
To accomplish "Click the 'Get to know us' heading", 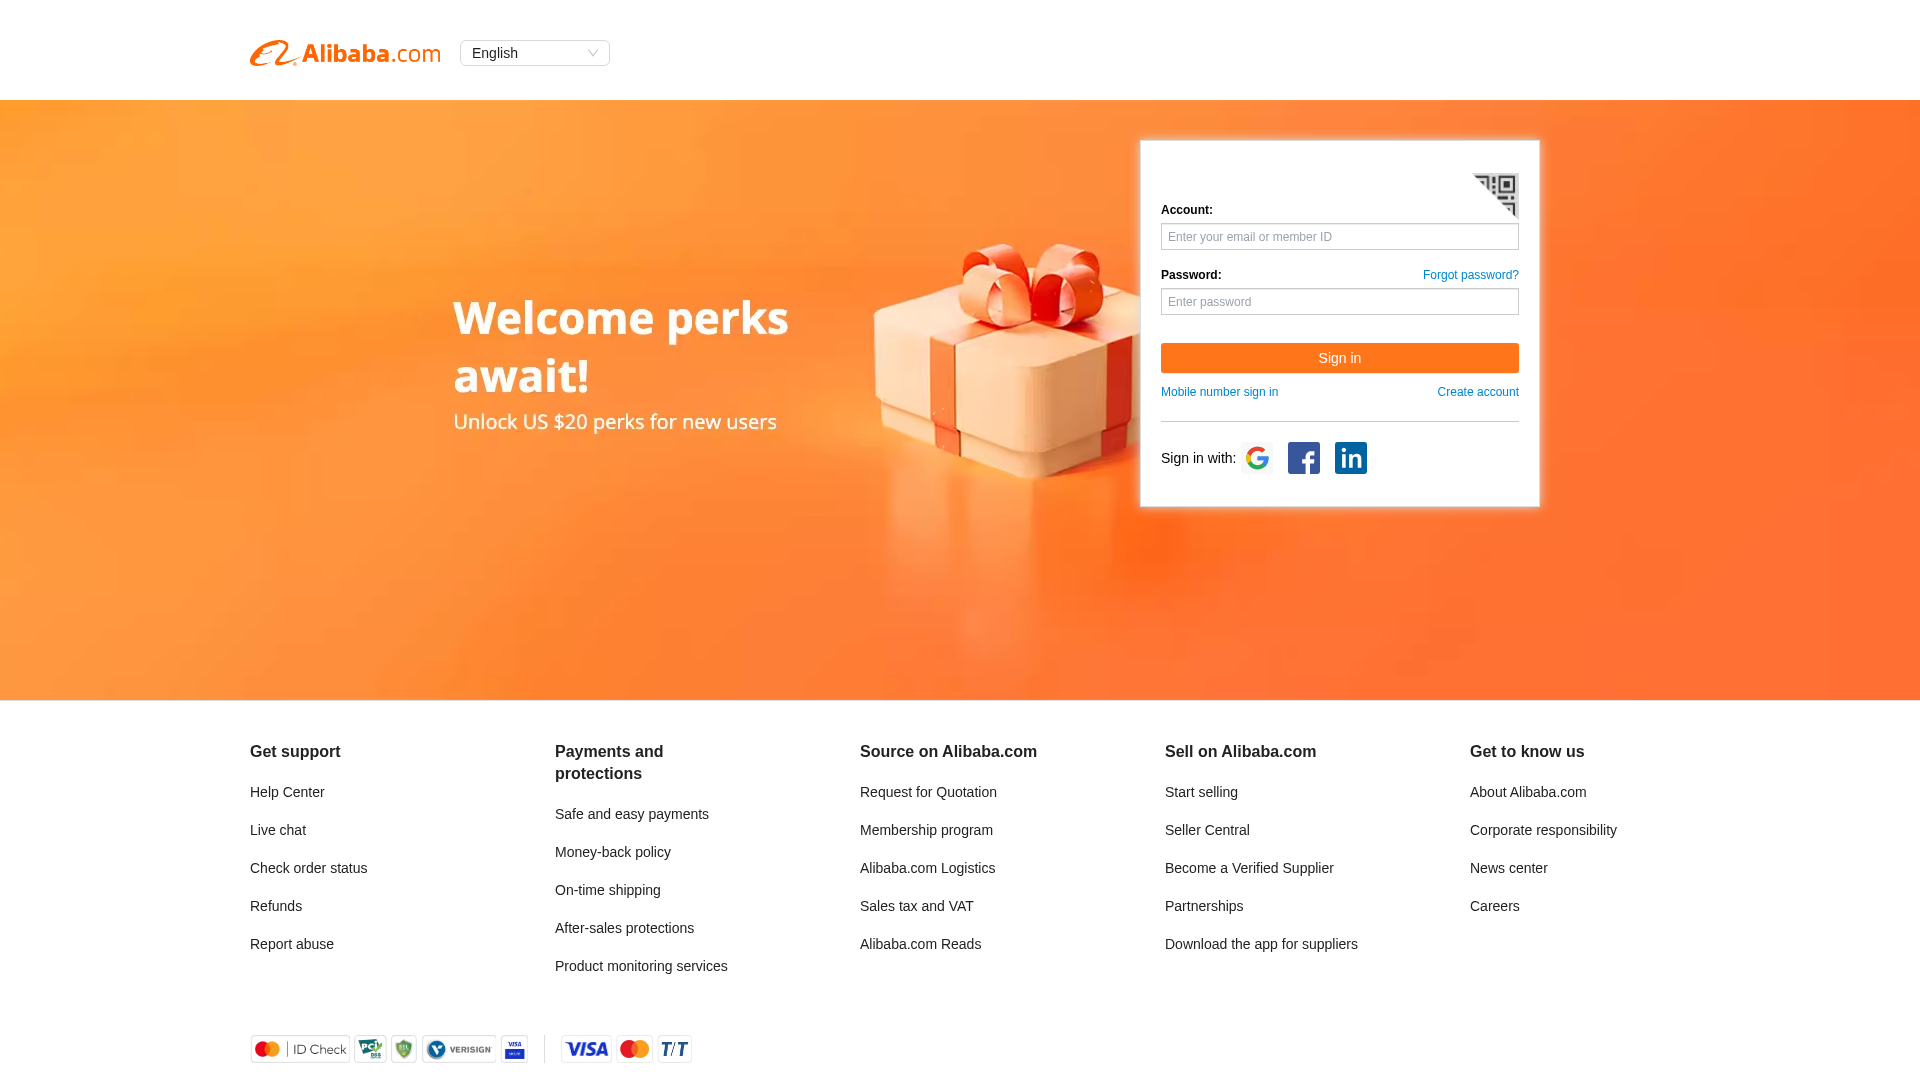I will (x=1527, y=752).
